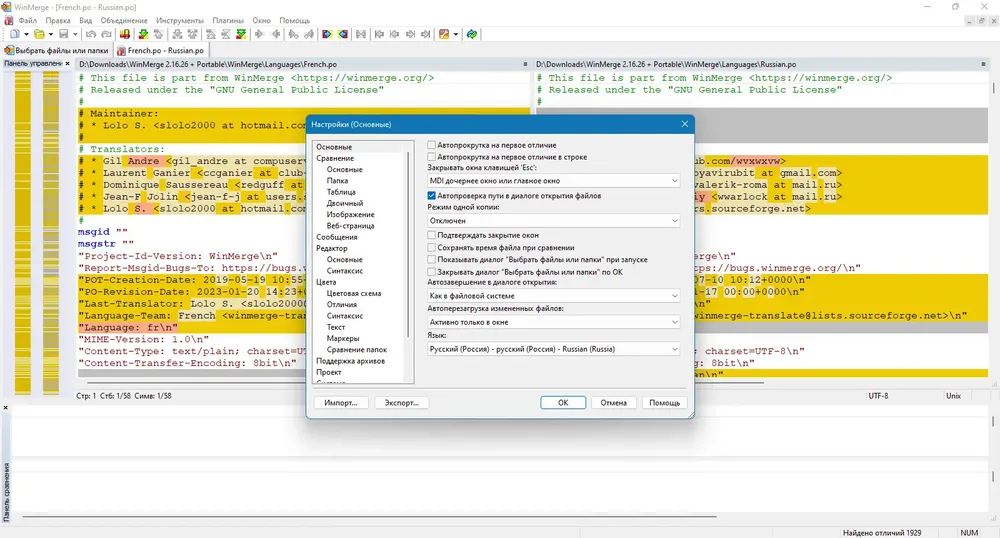The width and height of the screenshot is (1000, 538).
Task: Open the Правка menu
Action: pos(58,20)
